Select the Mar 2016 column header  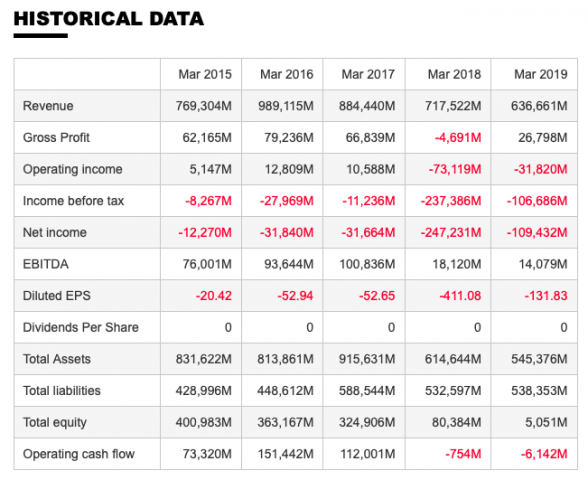[x=286, y=74]
